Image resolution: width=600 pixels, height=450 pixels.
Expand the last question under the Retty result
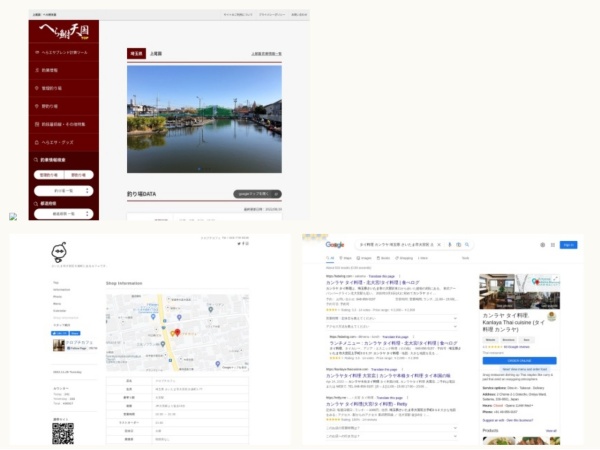pos(391,436)
